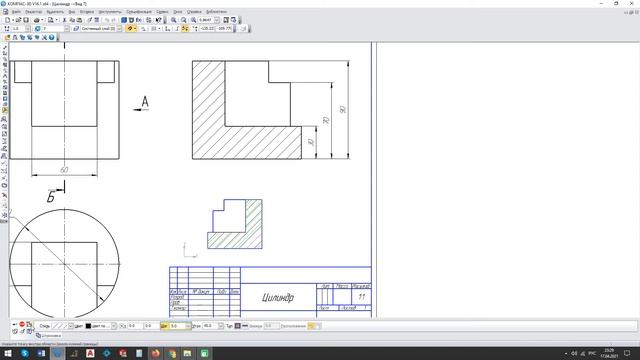Open Chrome from the taskbar
Image resolution: width=640 pixels, height=360 pixels.
[172, 353]
